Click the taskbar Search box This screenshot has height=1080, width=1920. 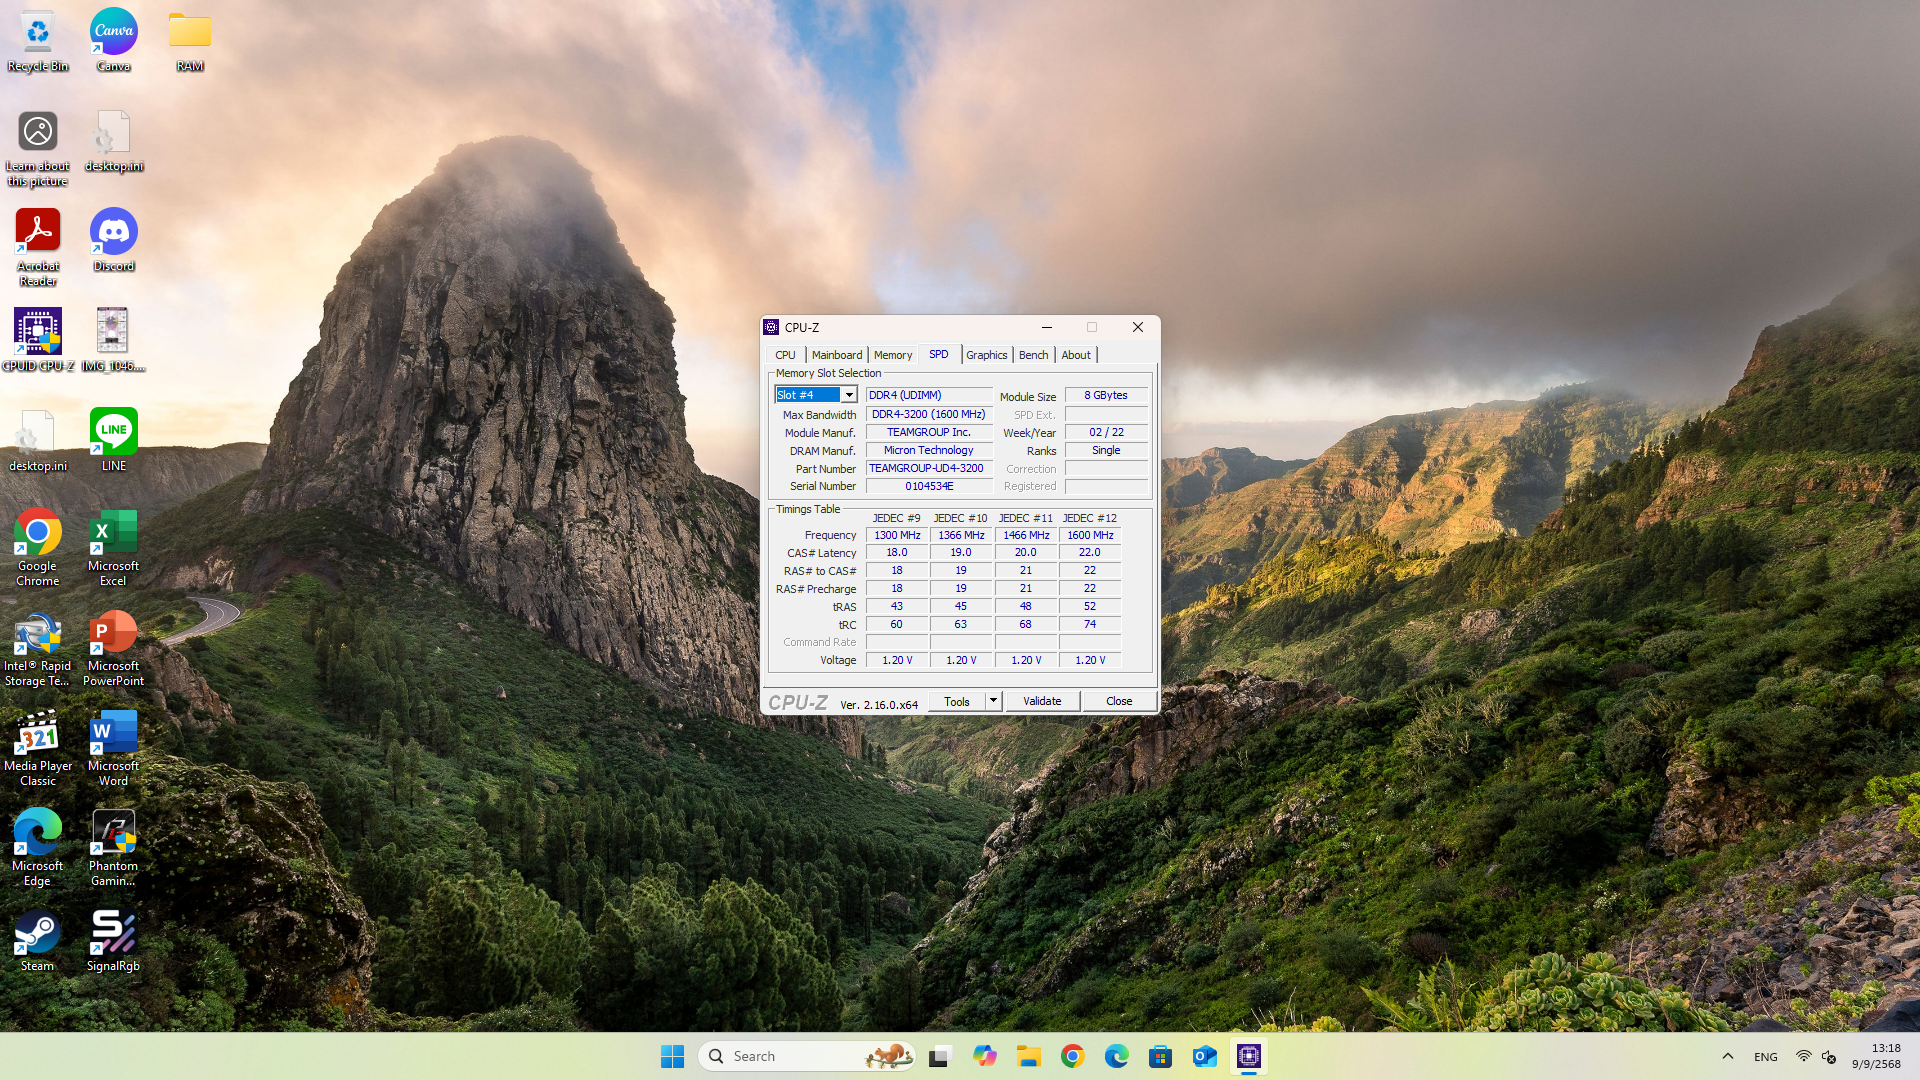pos(790,1056)
